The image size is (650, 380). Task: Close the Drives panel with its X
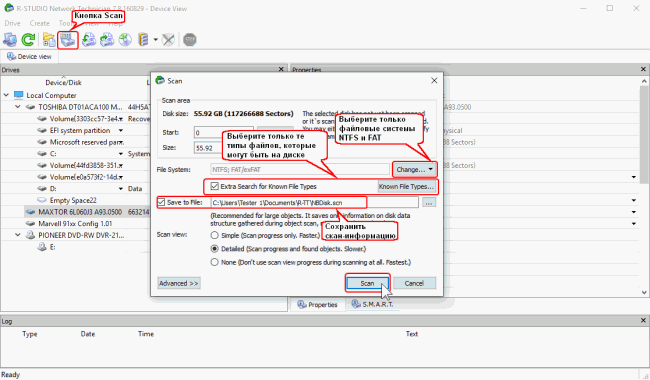click(x=281, y=69)
